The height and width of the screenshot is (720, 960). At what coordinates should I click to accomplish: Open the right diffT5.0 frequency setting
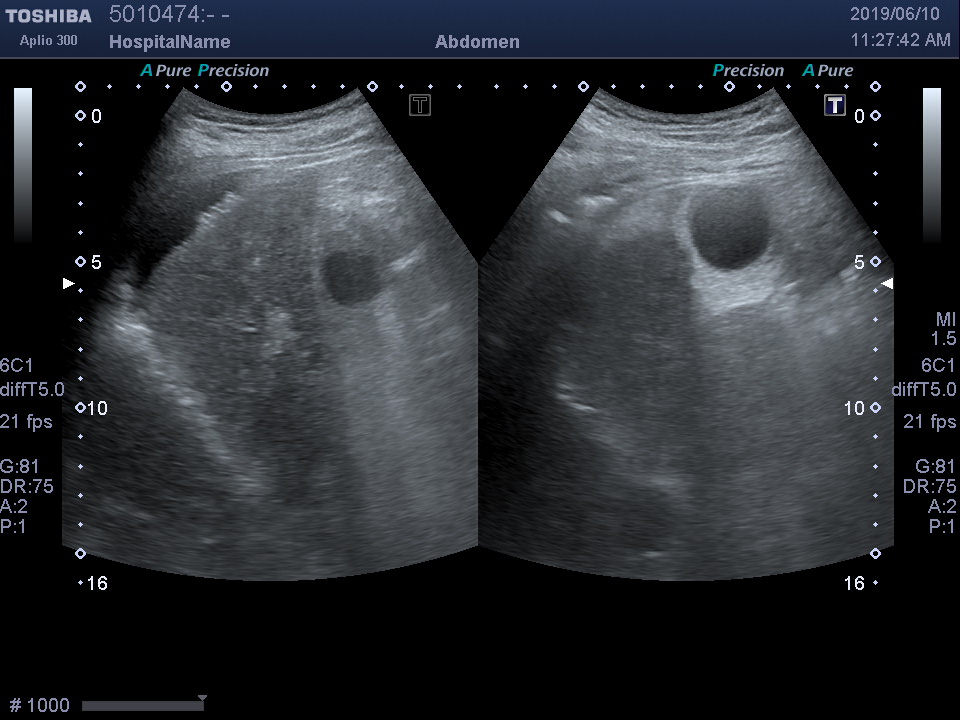tap(924, 390)
